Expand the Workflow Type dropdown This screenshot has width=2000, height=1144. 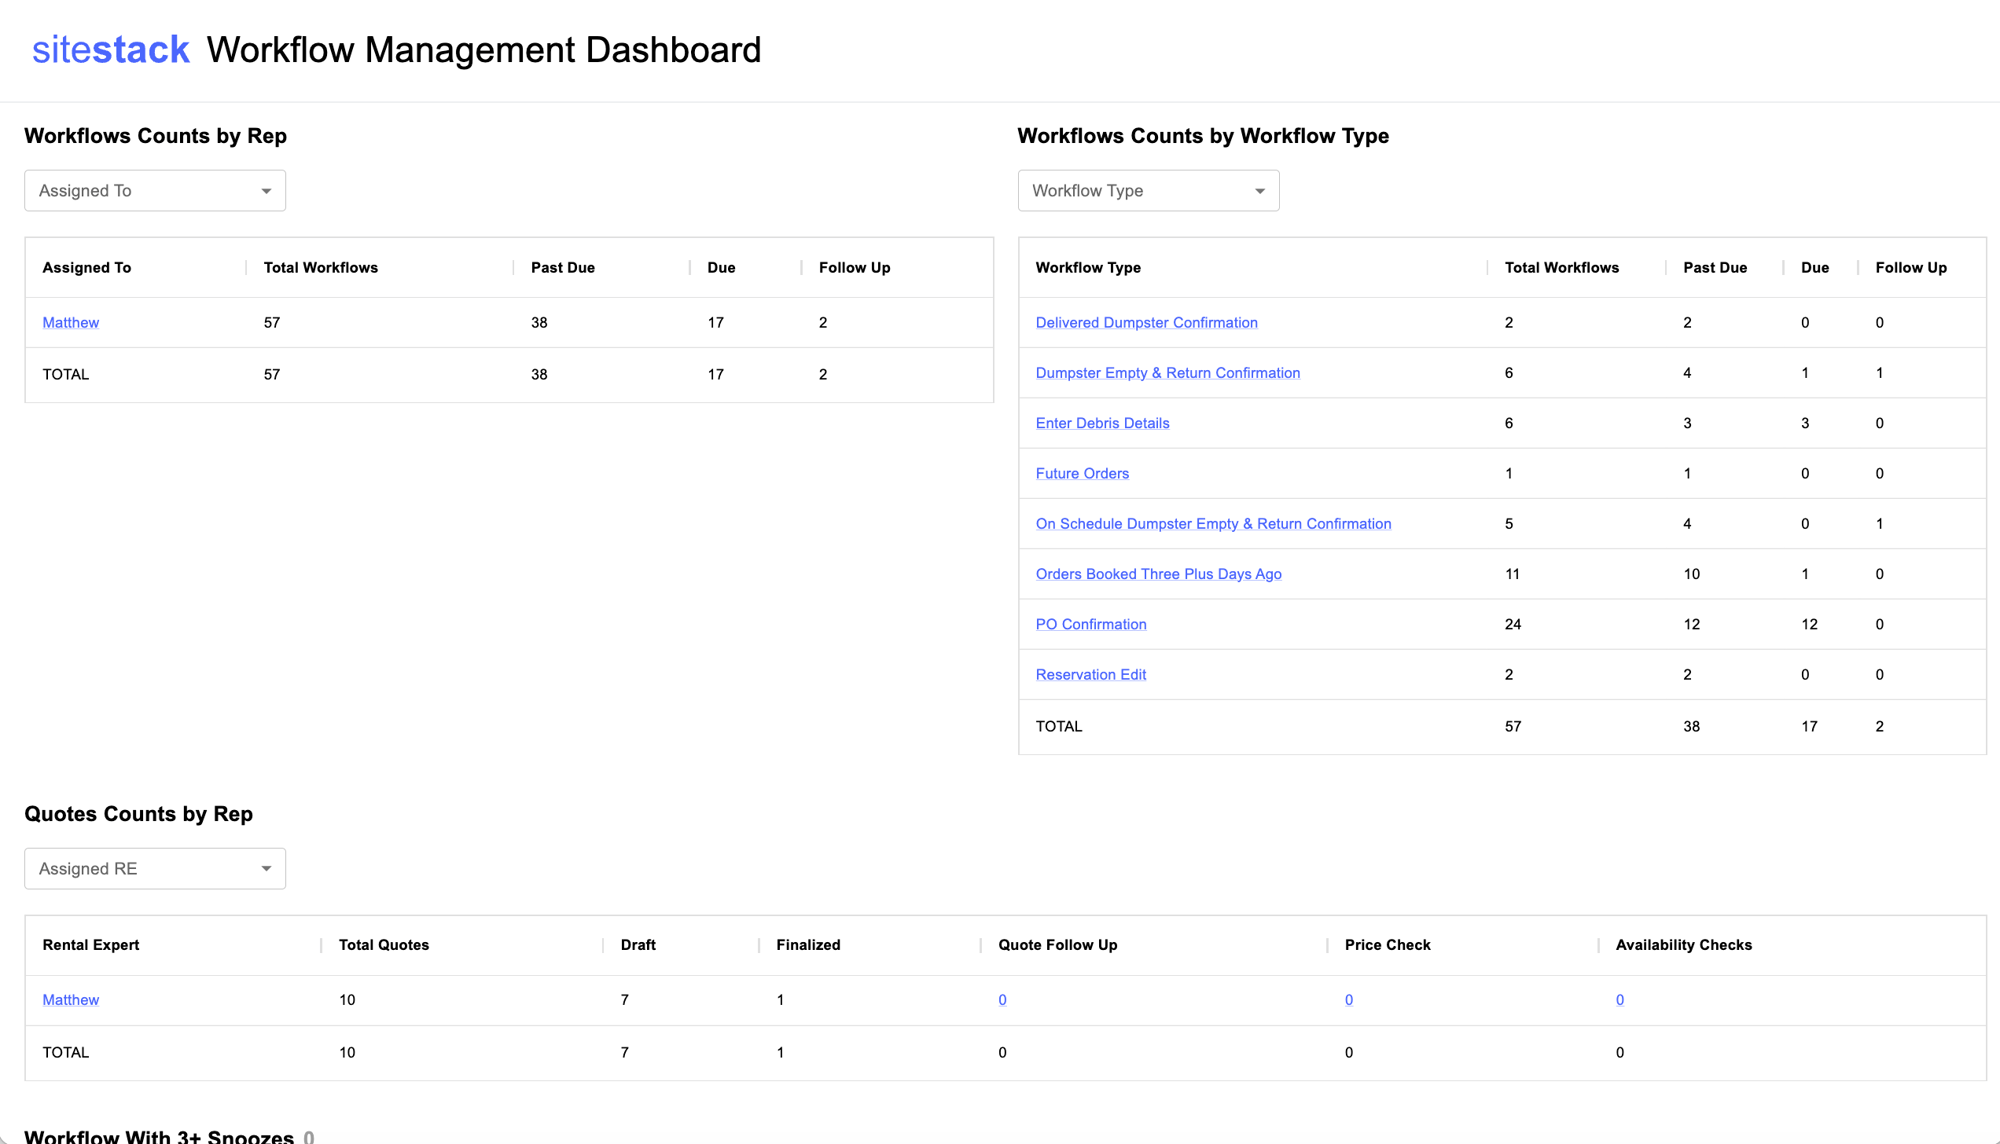[1148, 191]
